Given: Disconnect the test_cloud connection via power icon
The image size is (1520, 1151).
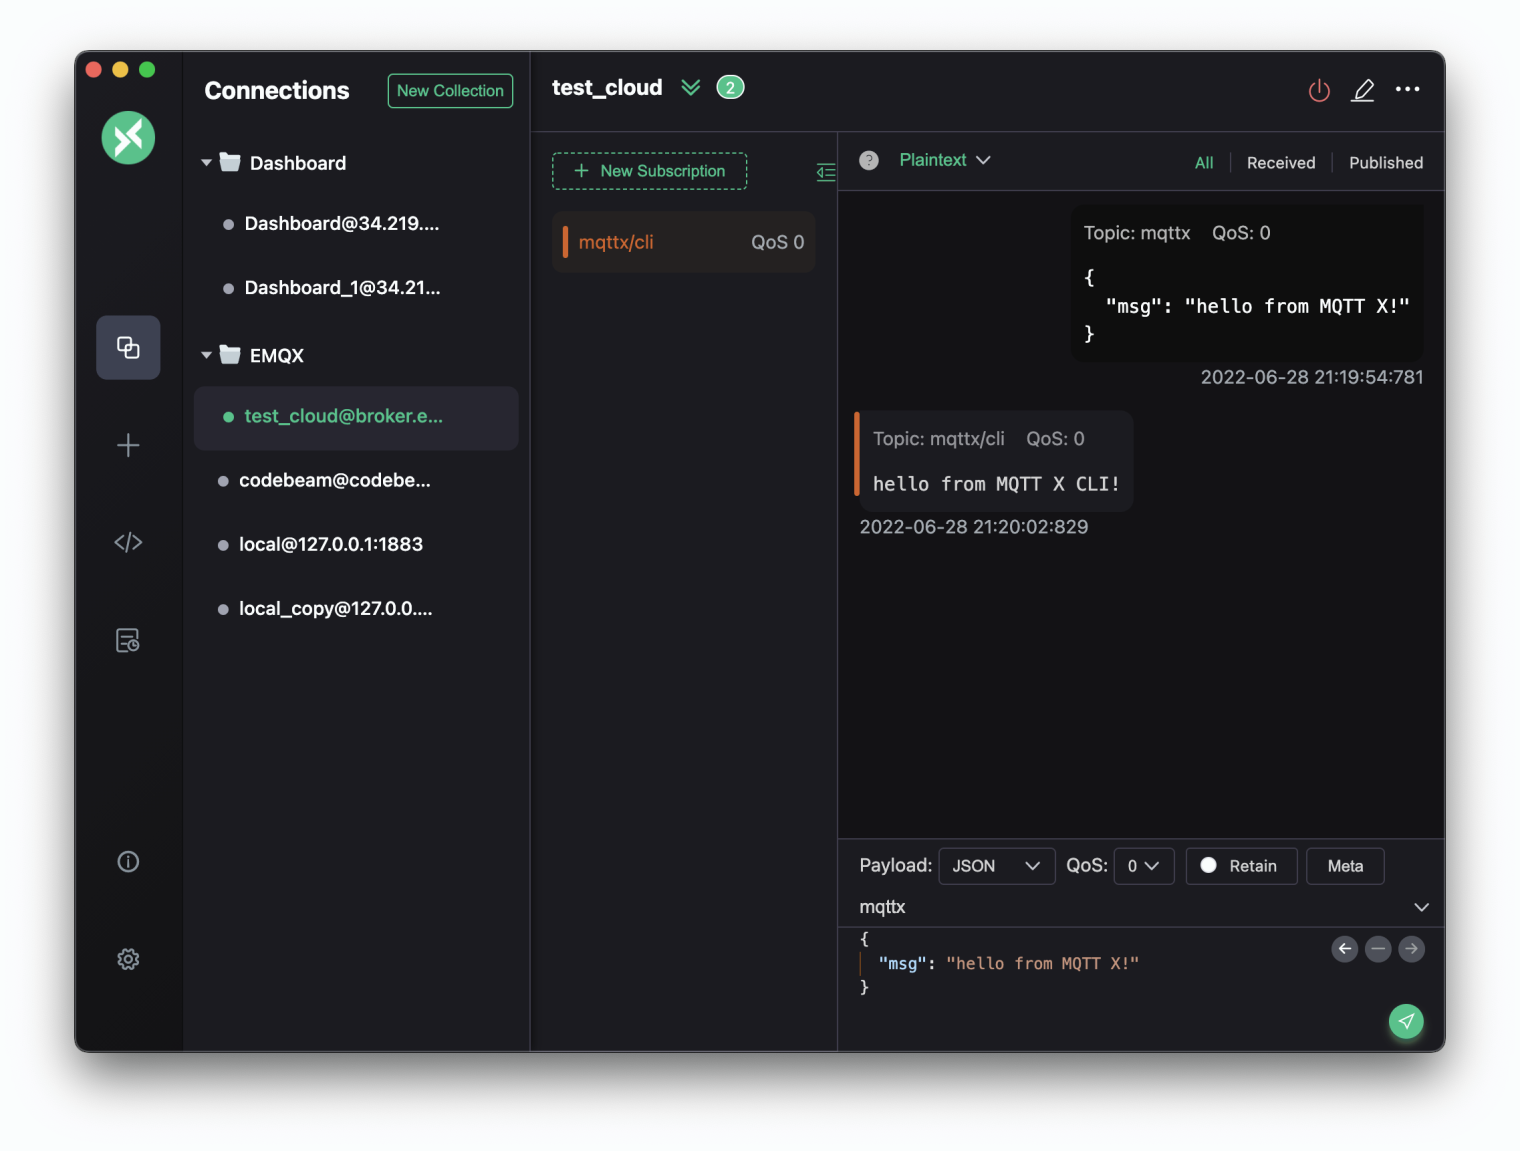Looking at the screenshot, I should 1318,90.
